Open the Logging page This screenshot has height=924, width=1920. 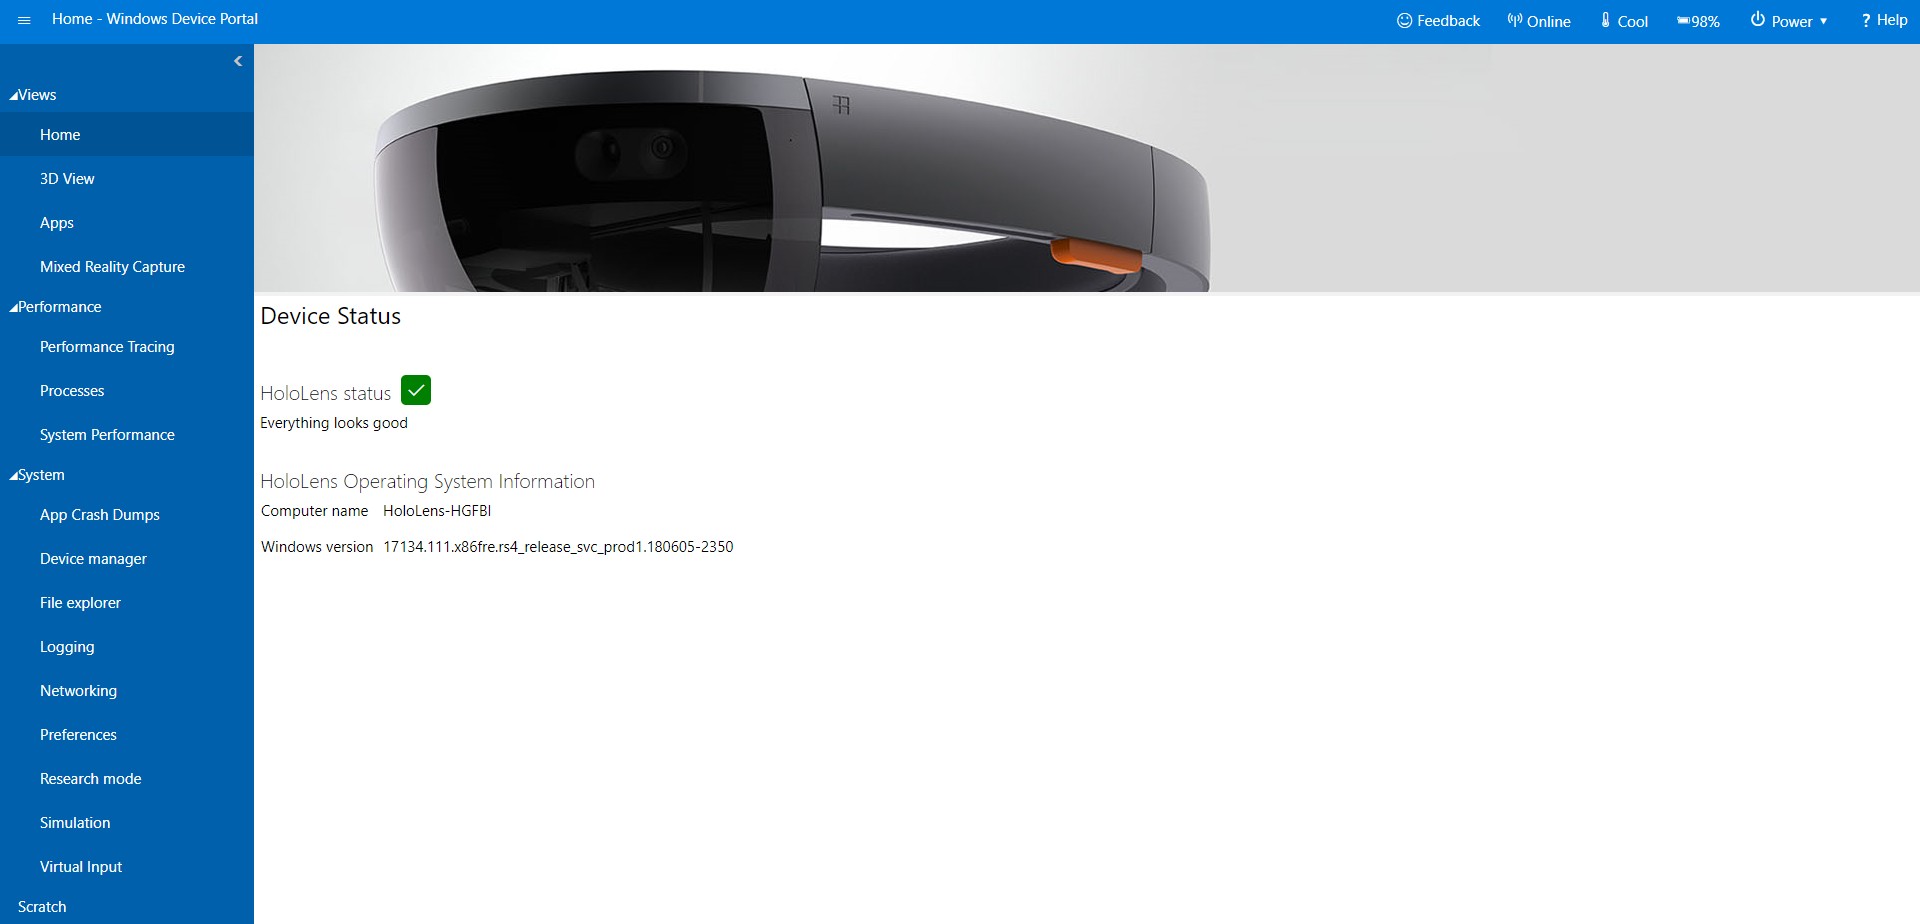[x=127, y=647]
